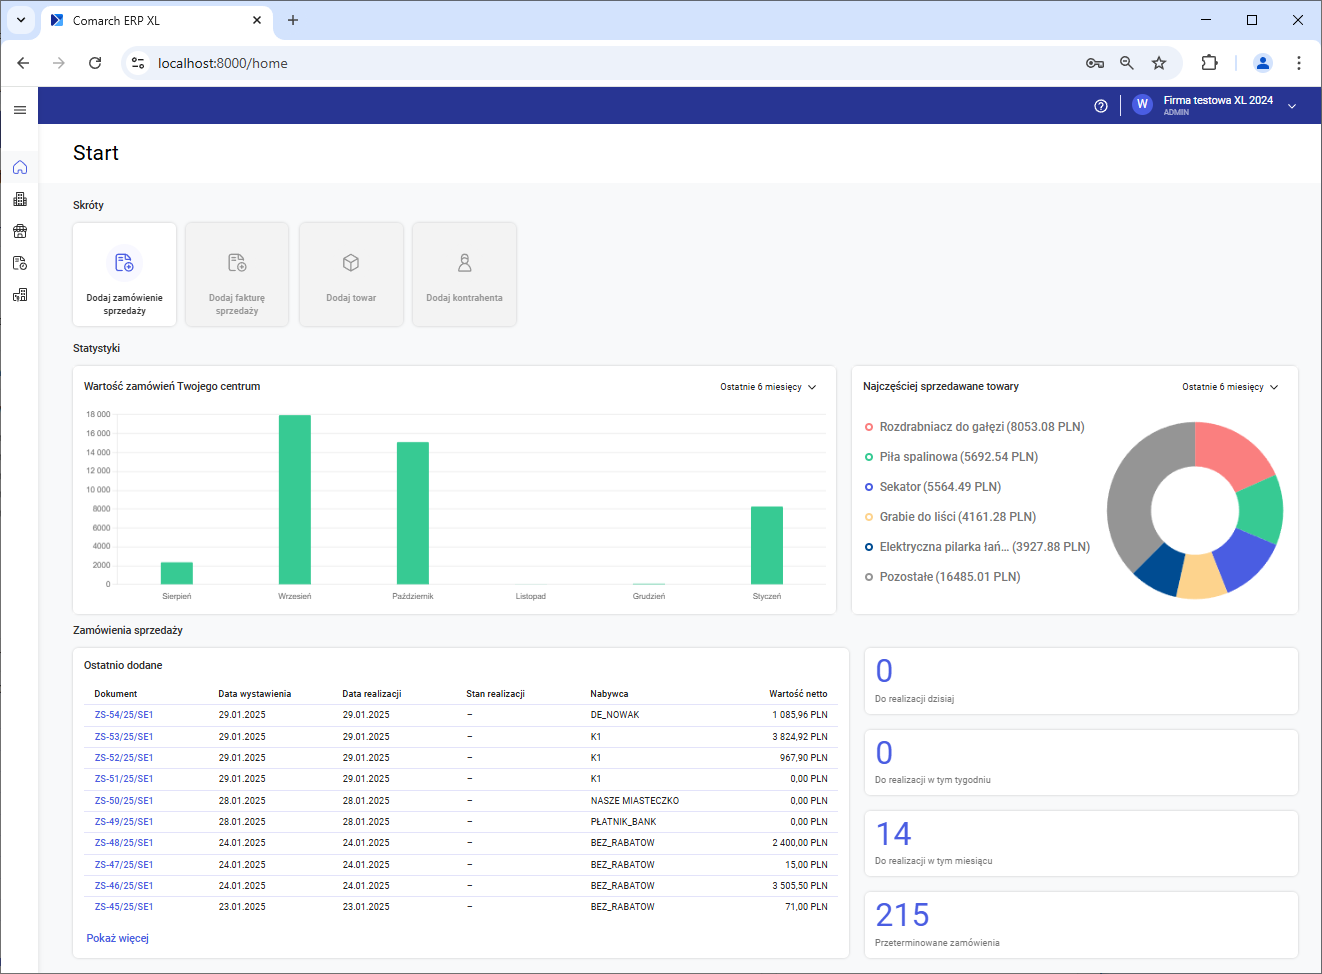Click the Sierpień bar in chart
Screen dimensions: 1322x974
177,573
